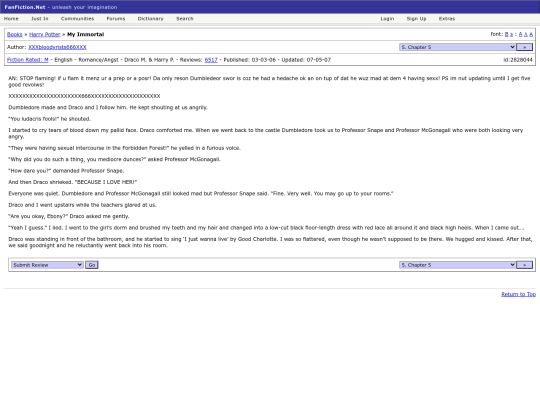
Task: Open the Just In menu
Action: (x=40, y=19)
